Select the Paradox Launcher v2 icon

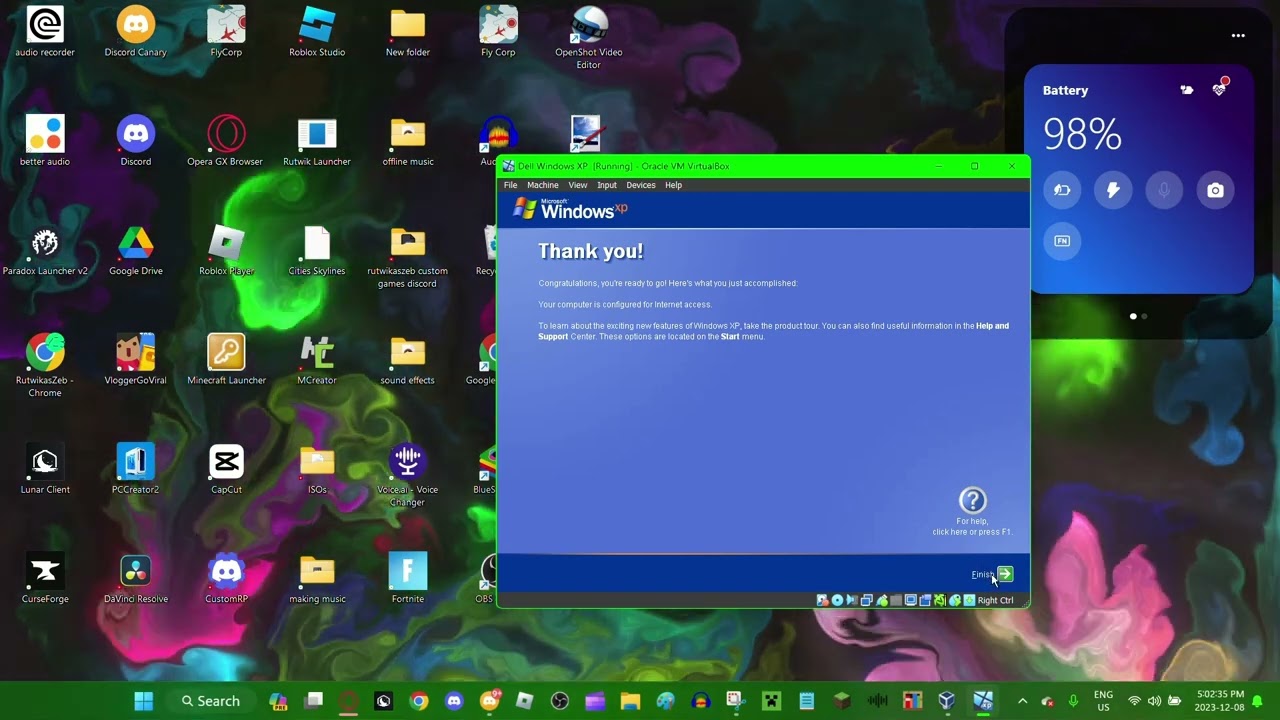coord(45,250)
